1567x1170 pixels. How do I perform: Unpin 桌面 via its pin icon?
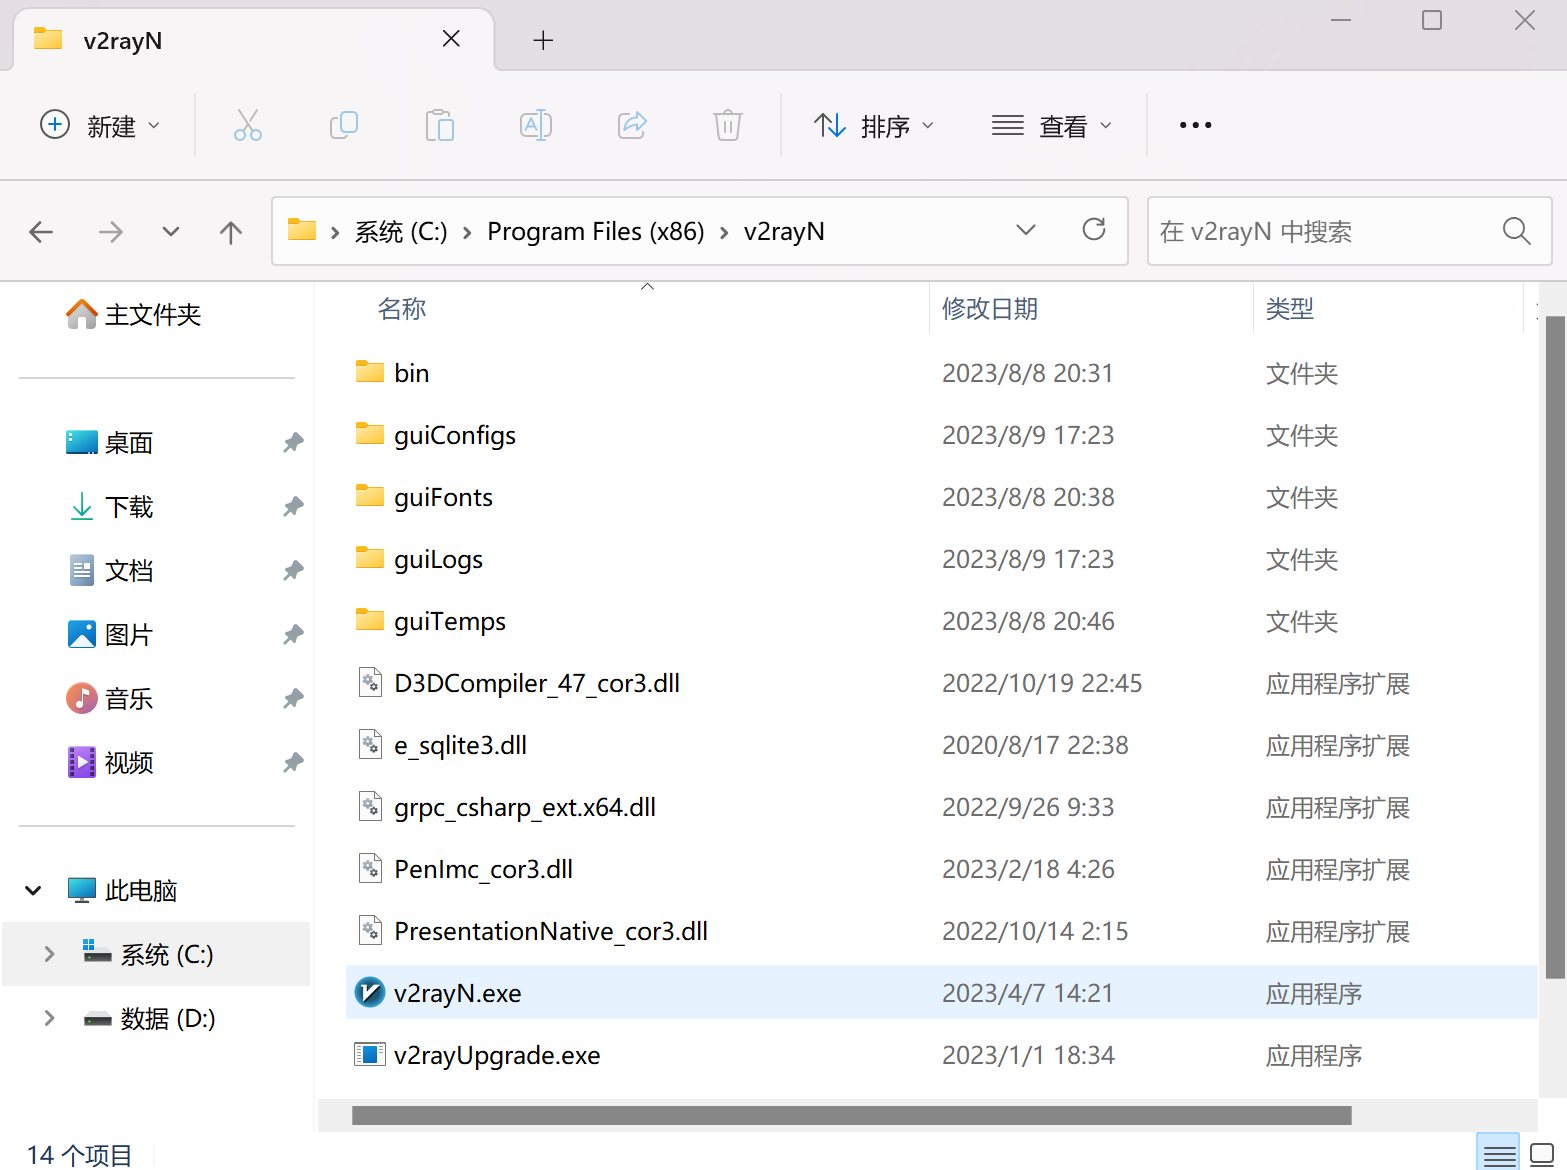(293, 442)
